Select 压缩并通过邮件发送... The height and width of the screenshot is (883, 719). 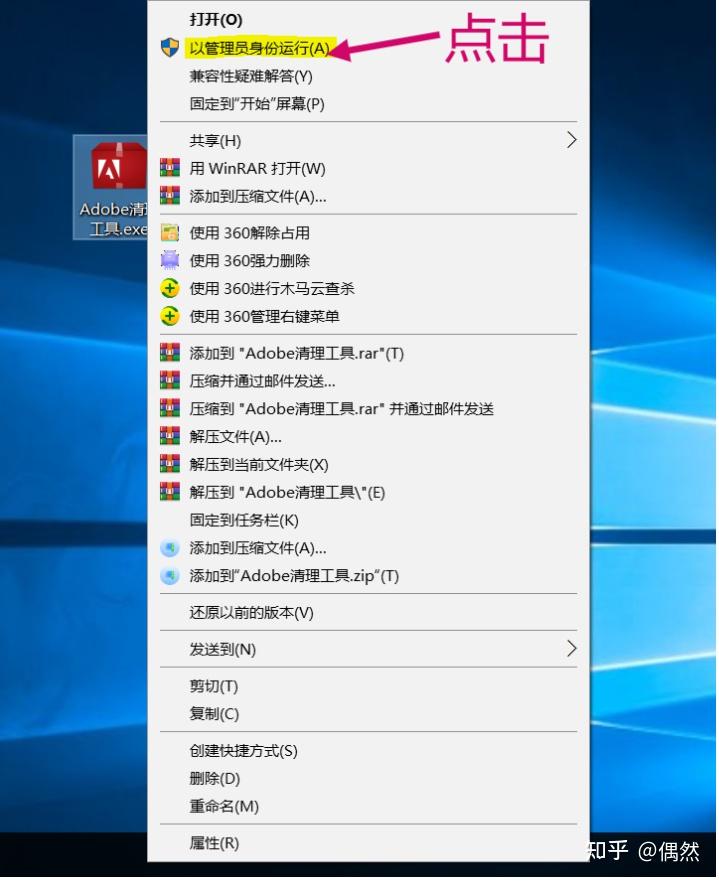coord(262,381)
